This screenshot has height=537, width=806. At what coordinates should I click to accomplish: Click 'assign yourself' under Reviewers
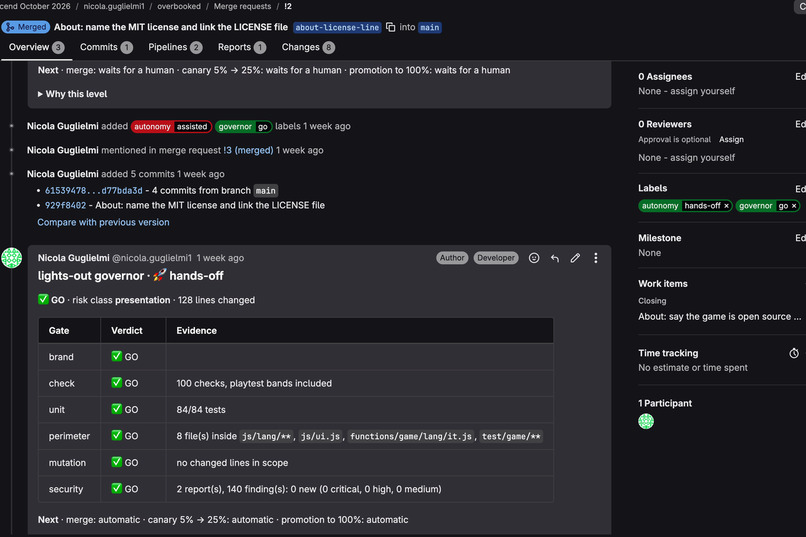[702, 158]
